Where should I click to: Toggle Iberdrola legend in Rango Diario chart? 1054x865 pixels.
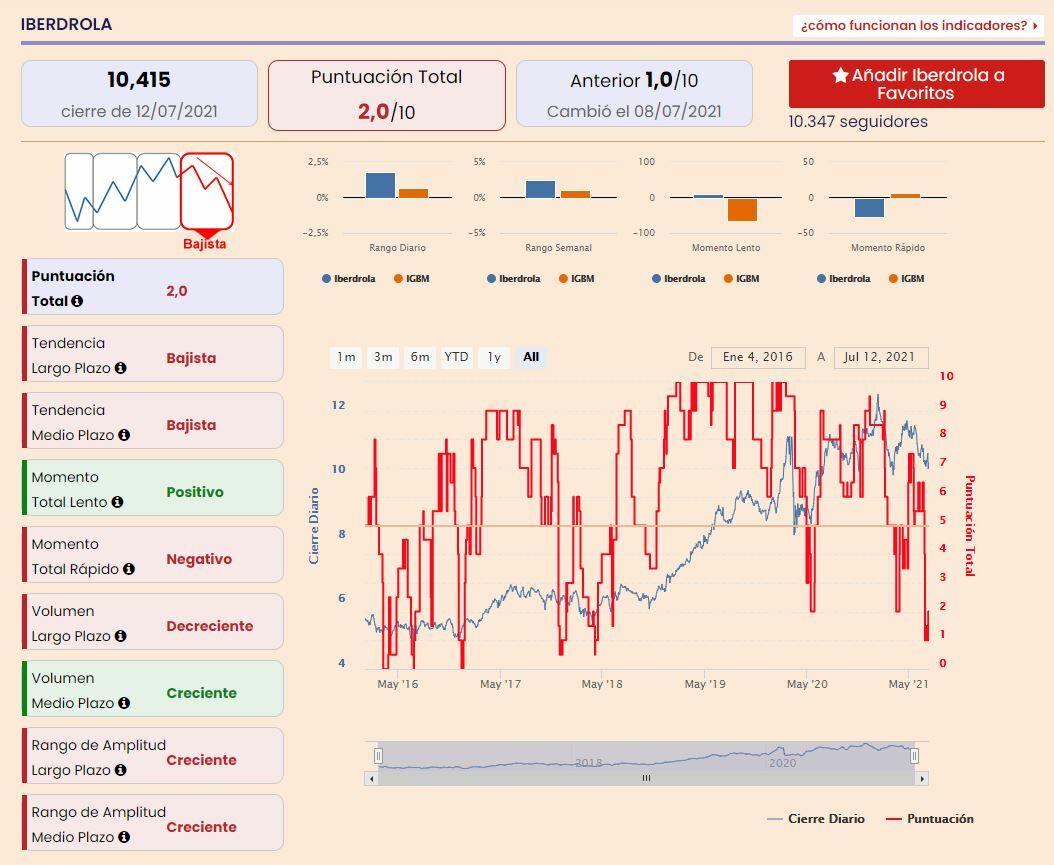coord(349,278)
